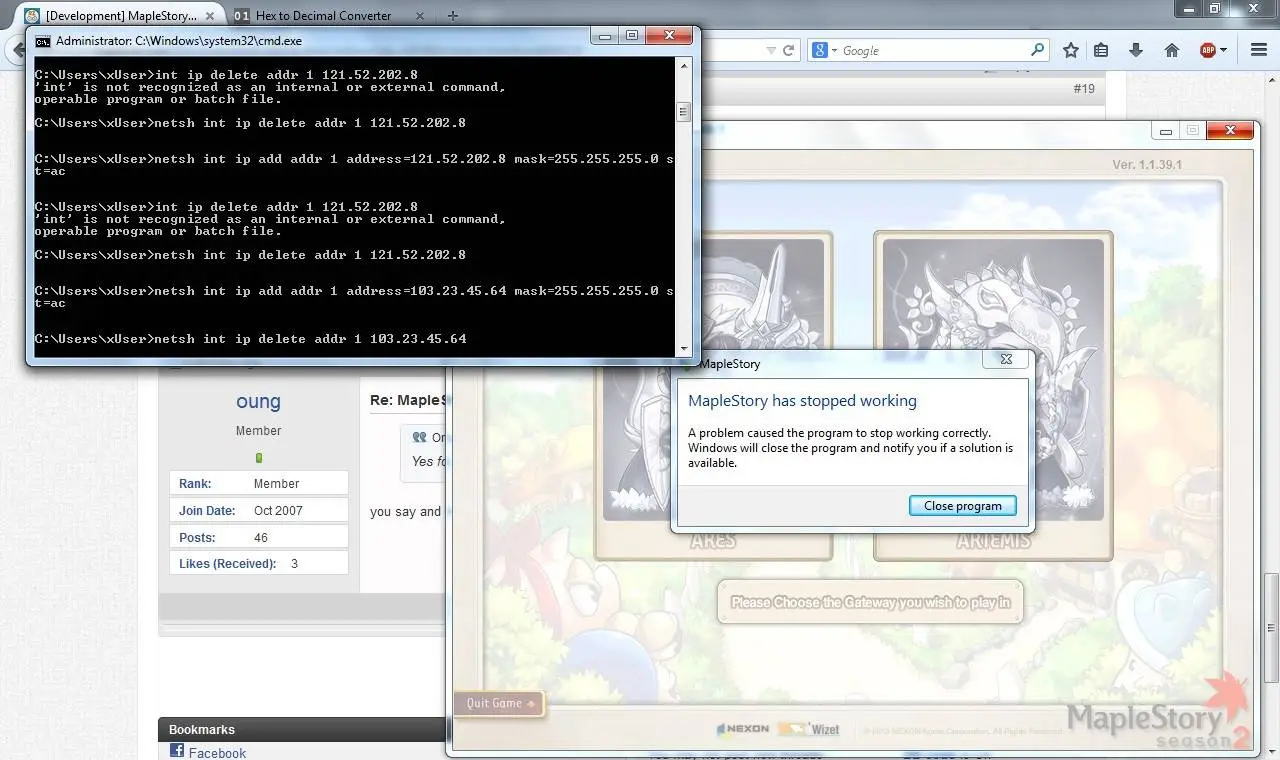Click the green online status indicator

tap(259, 458)
